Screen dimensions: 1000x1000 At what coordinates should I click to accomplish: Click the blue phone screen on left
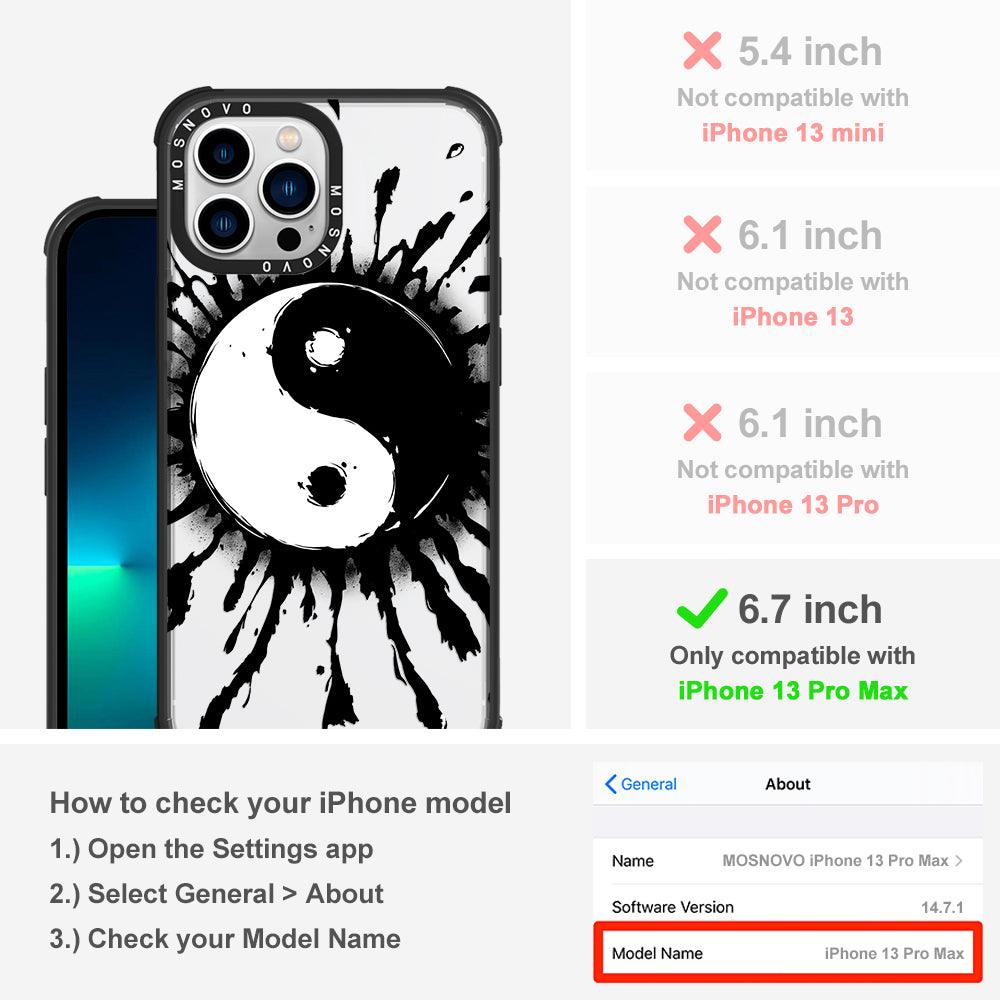[112, 472]
